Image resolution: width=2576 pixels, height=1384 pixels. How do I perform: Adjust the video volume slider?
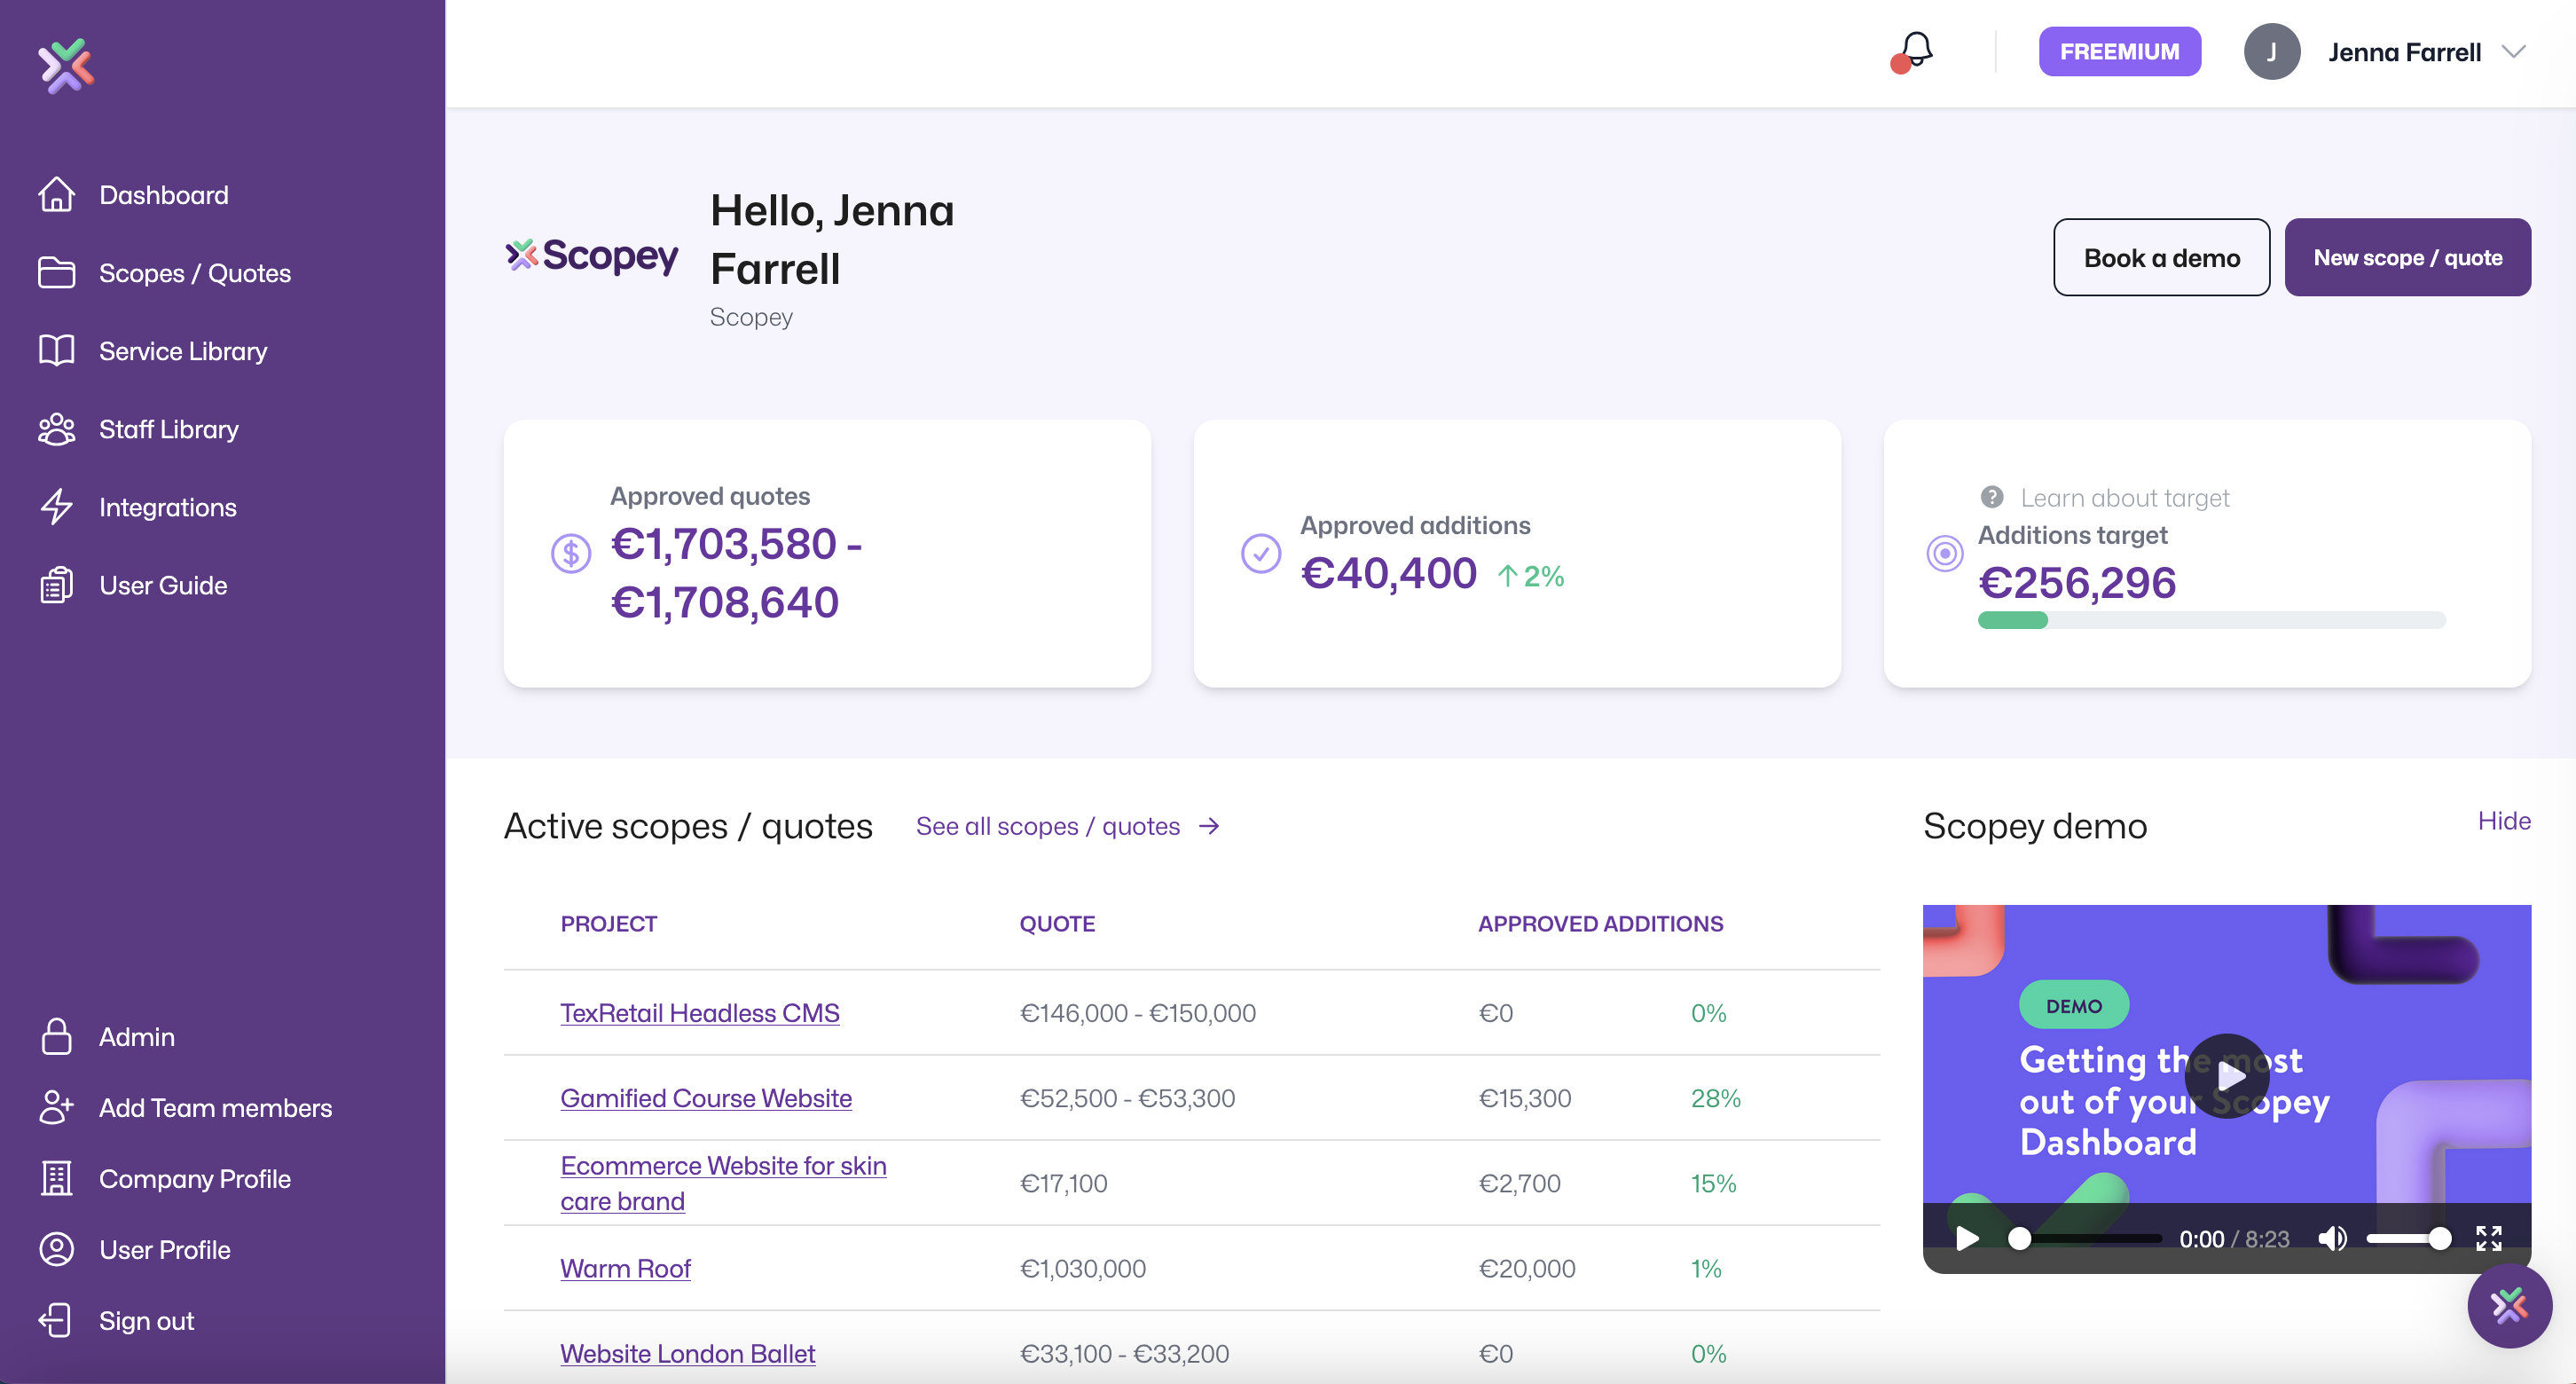[x=2410, y=1238]
